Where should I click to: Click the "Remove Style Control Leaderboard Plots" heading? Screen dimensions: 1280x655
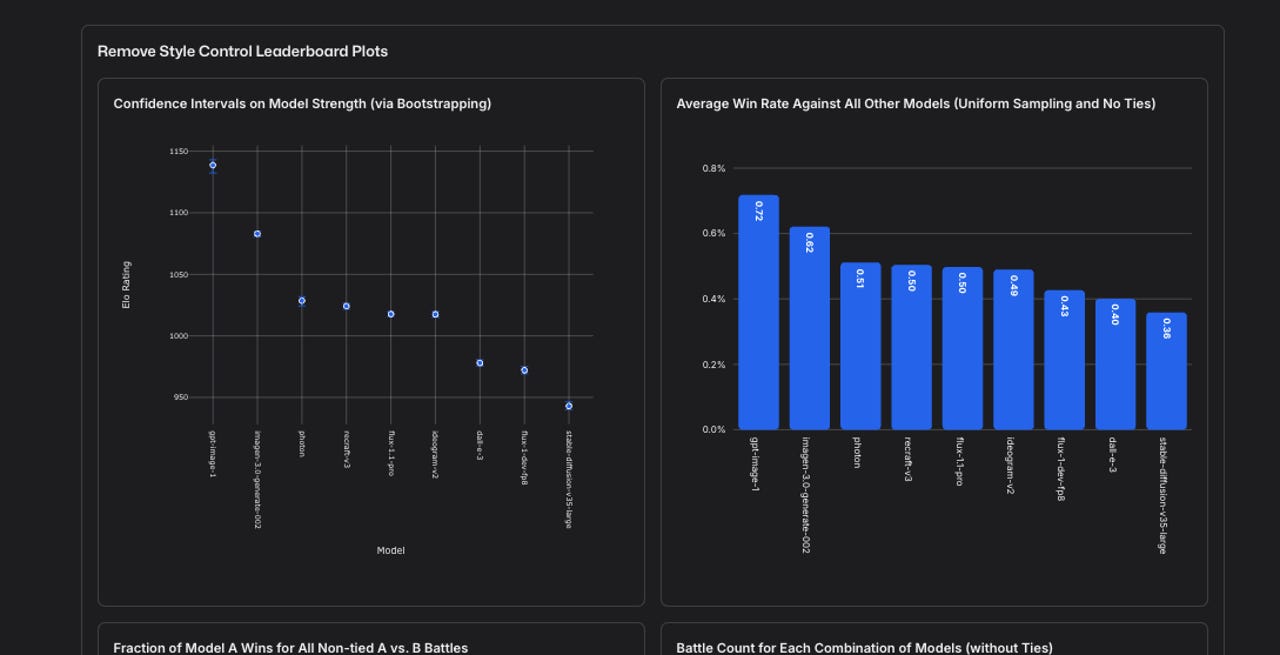point(242,51)
